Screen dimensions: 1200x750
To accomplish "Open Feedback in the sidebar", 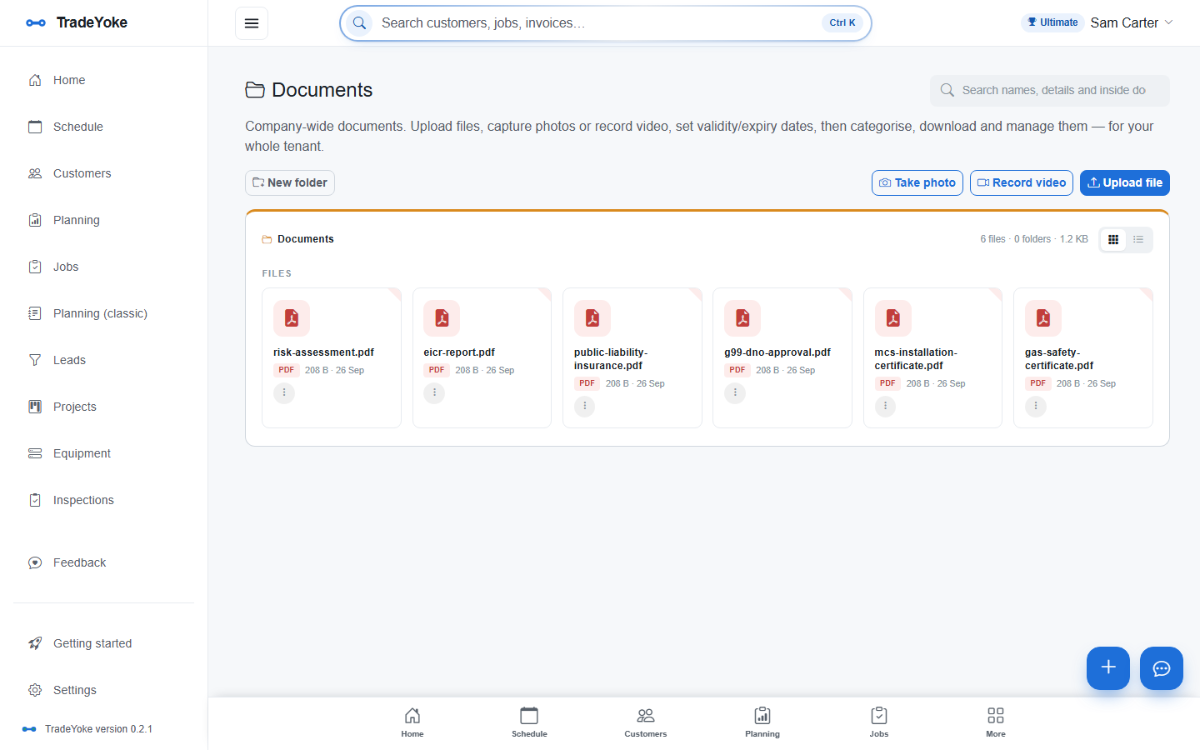I will pyautogui.click(x=104, y=563).
